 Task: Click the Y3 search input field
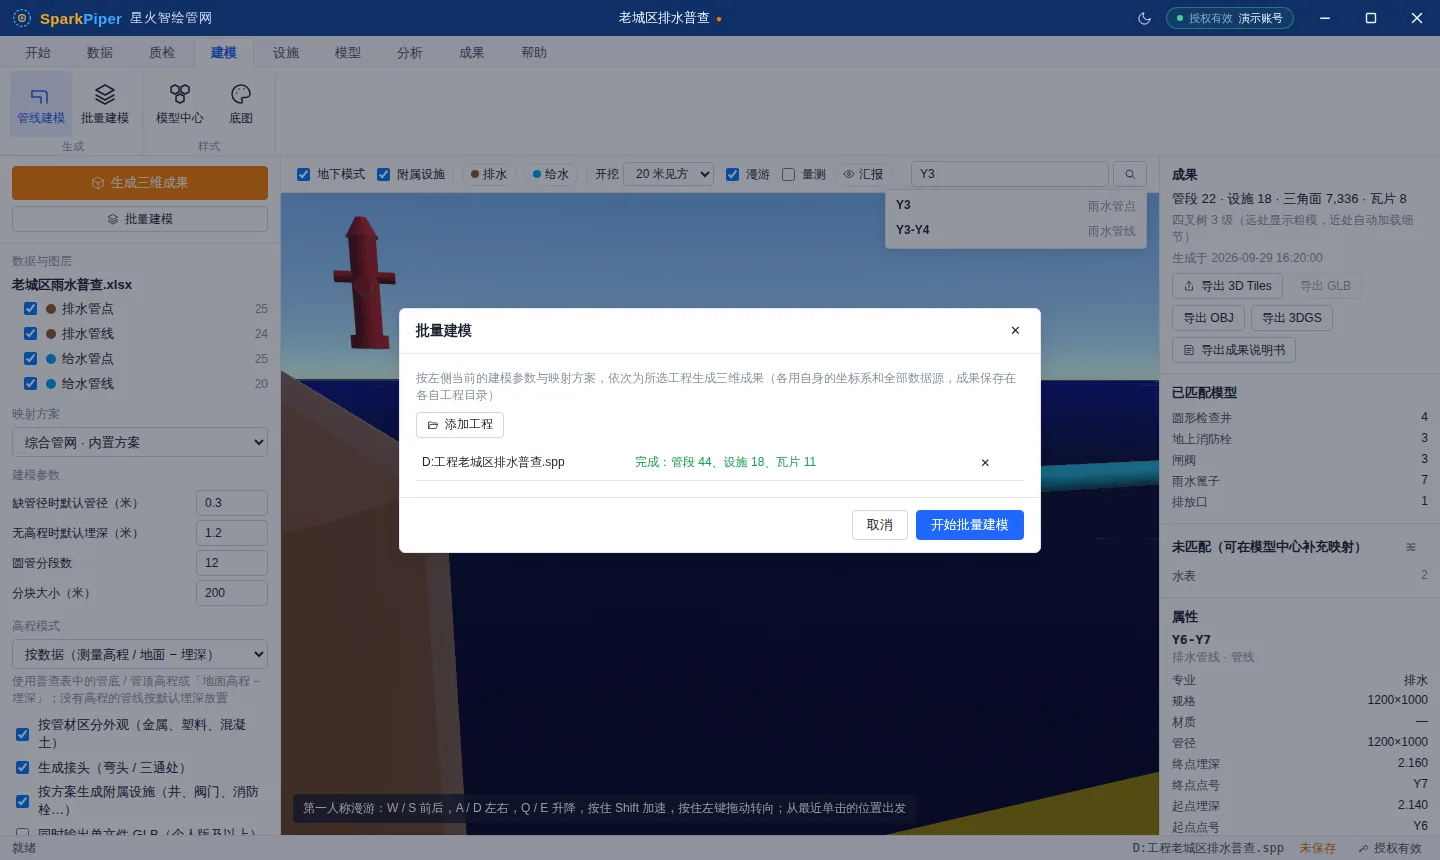click(x=1010, y=174)
